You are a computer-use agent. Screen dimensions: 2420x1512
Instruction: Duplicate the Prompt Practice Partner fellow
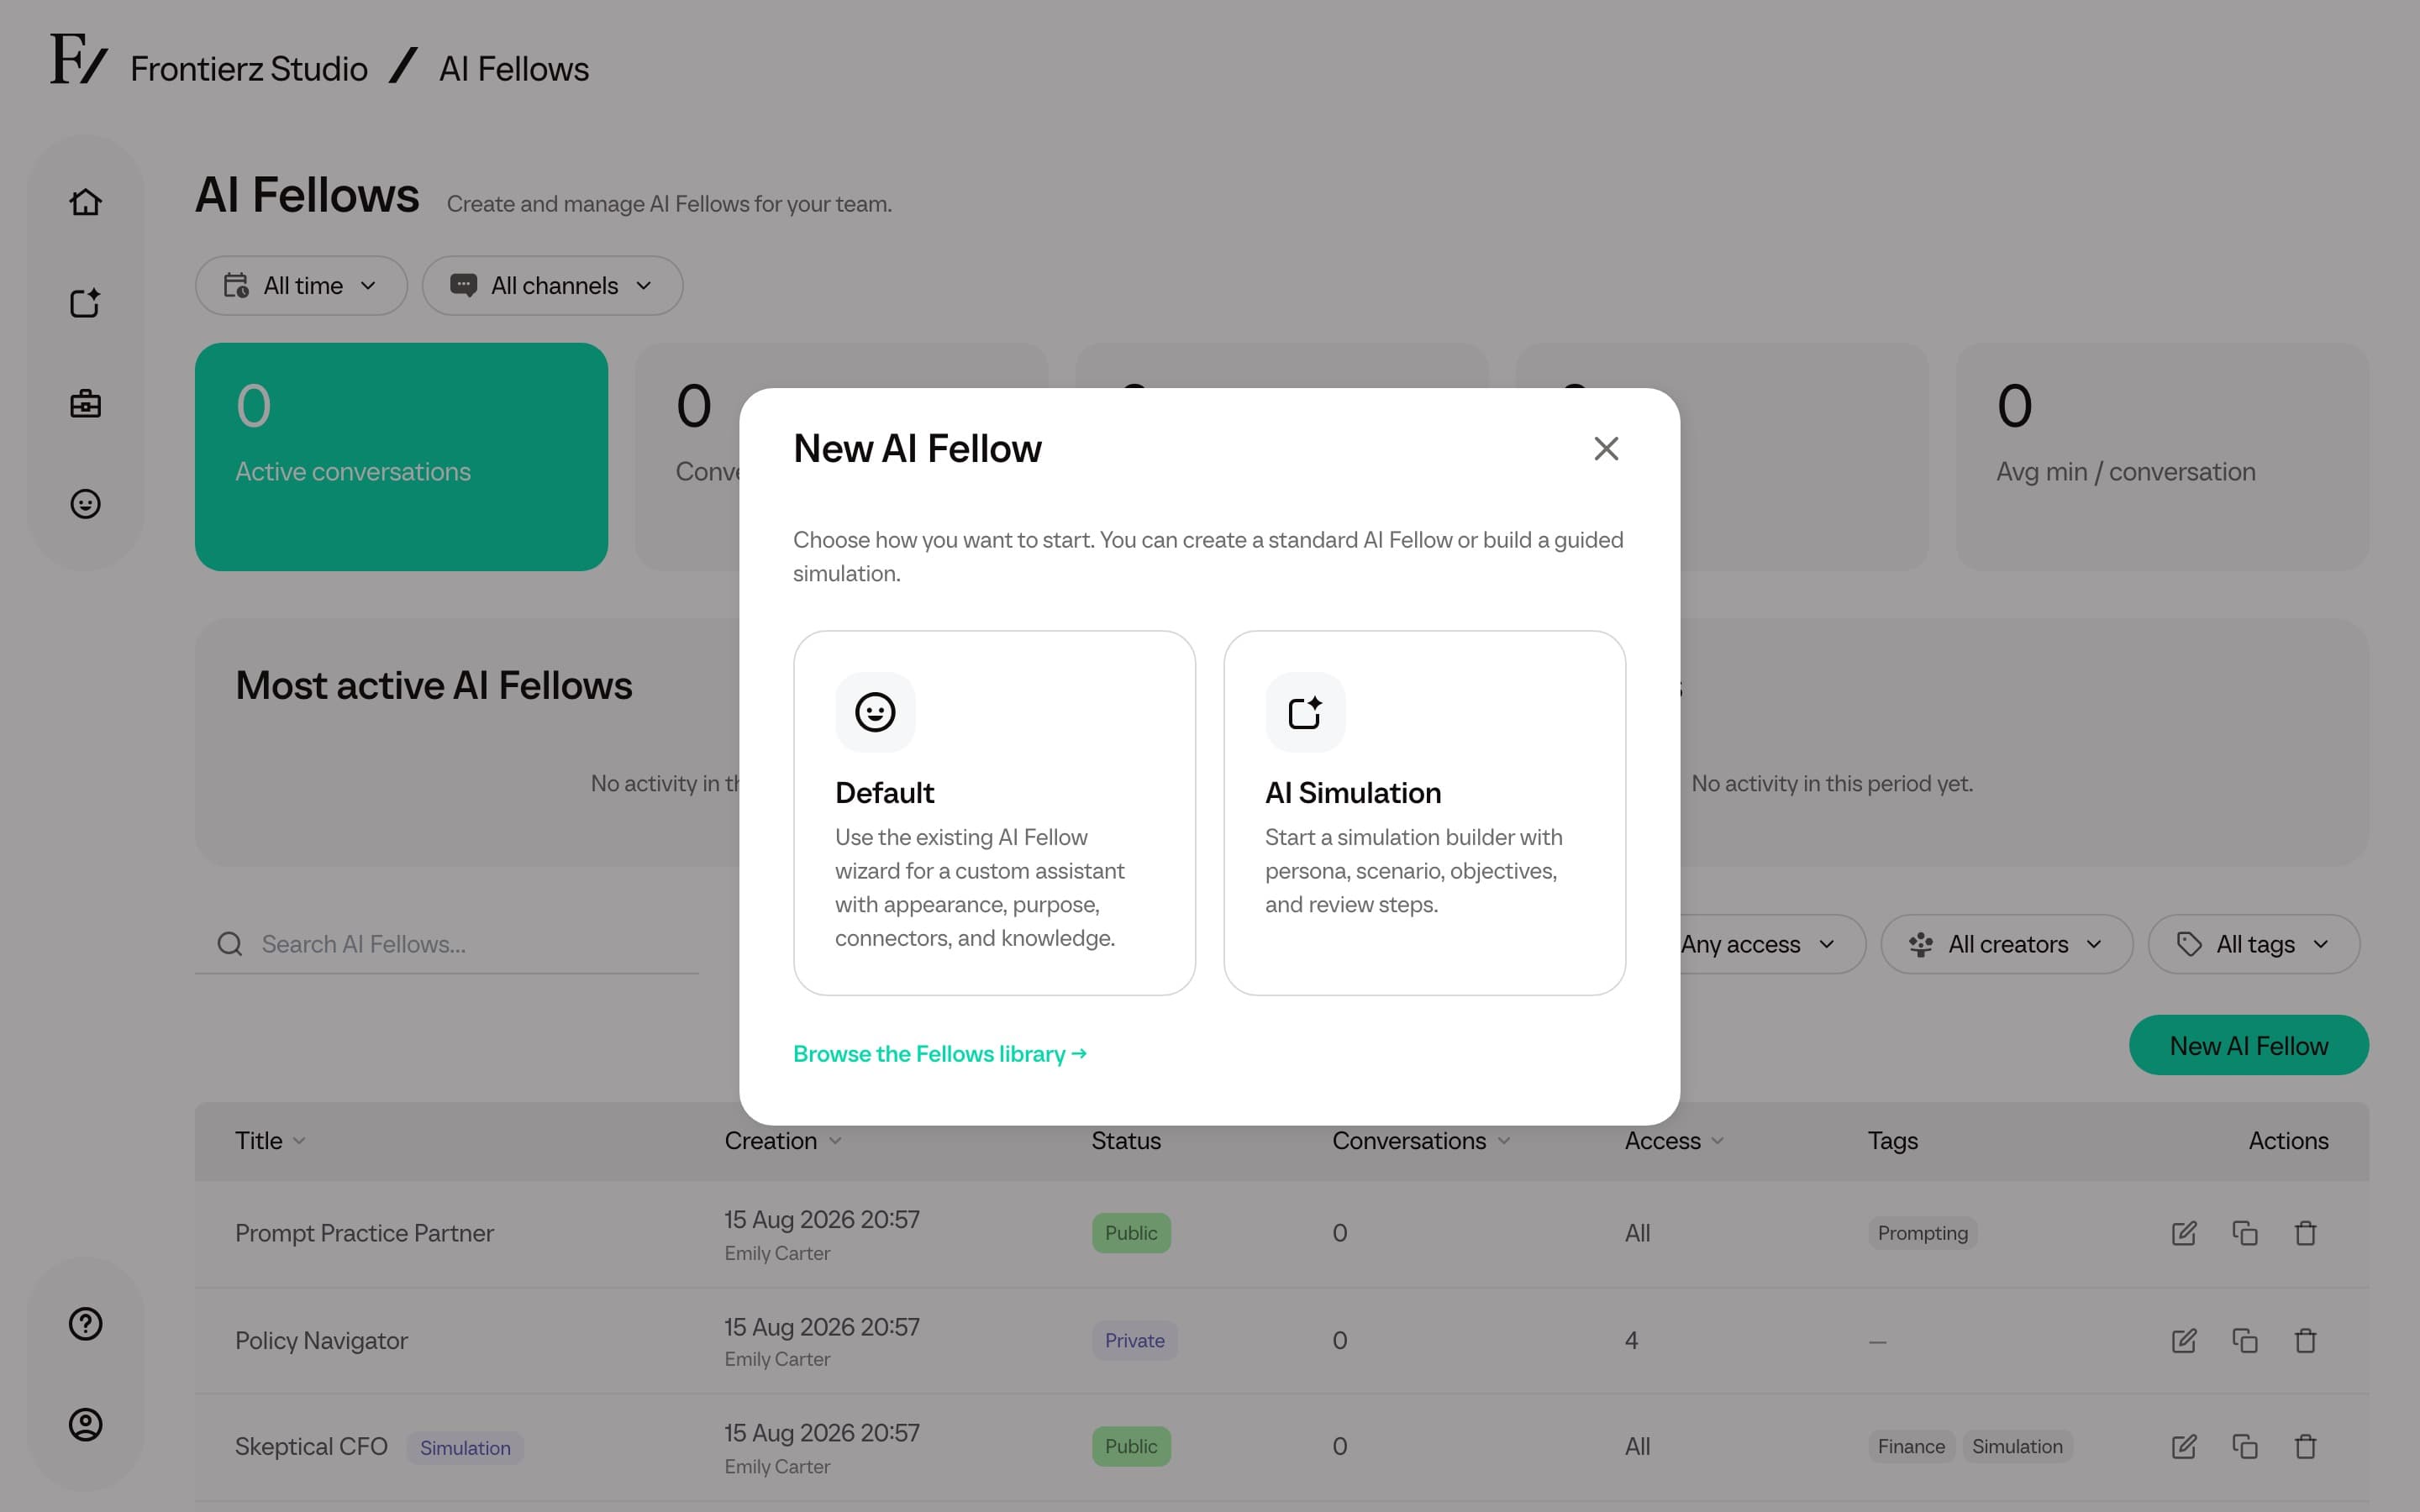(2245, 1233)
